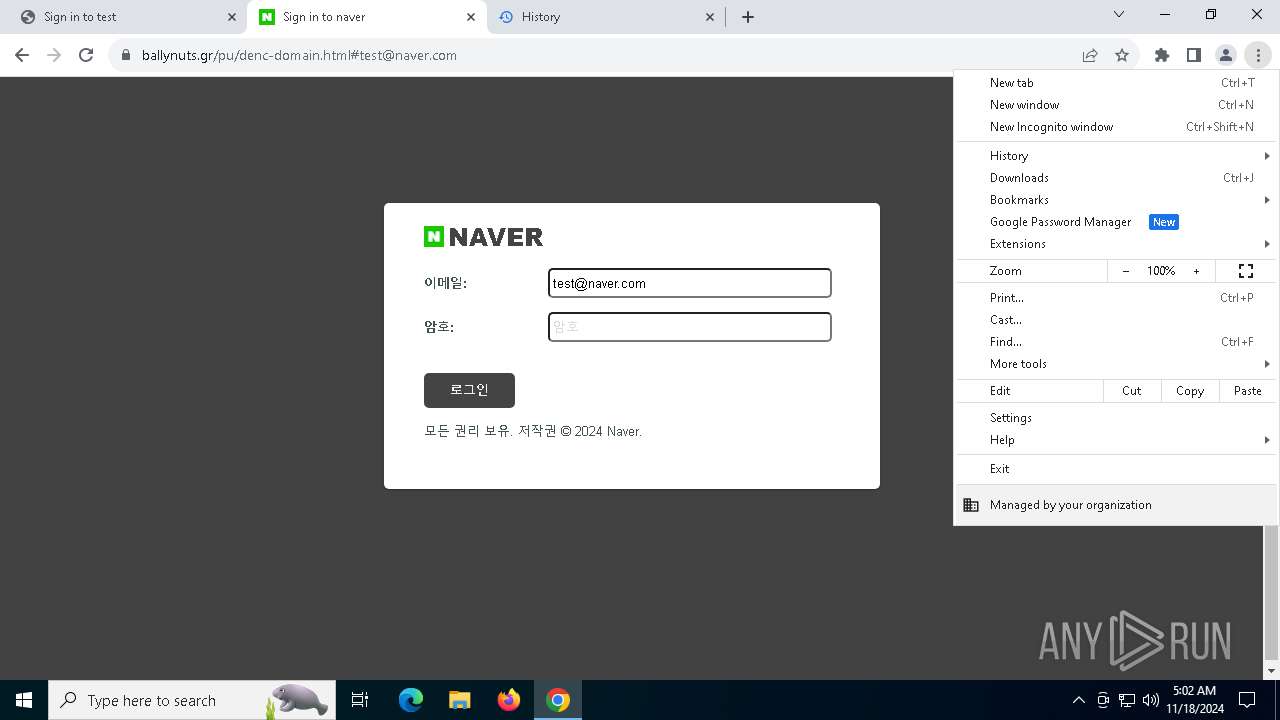Viewport: 1280px width, 720px height.
Task: Close the 'Sign in to naver' tab
Action: tap(471, 17)
